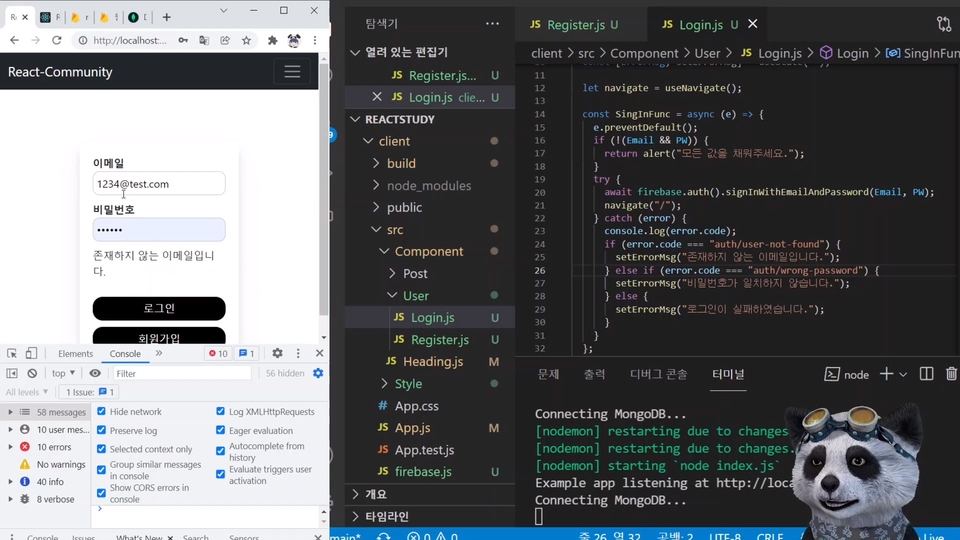Toggle Log XMLHttpRequests checkbox
960x540 pixels.
click(220, 411)
